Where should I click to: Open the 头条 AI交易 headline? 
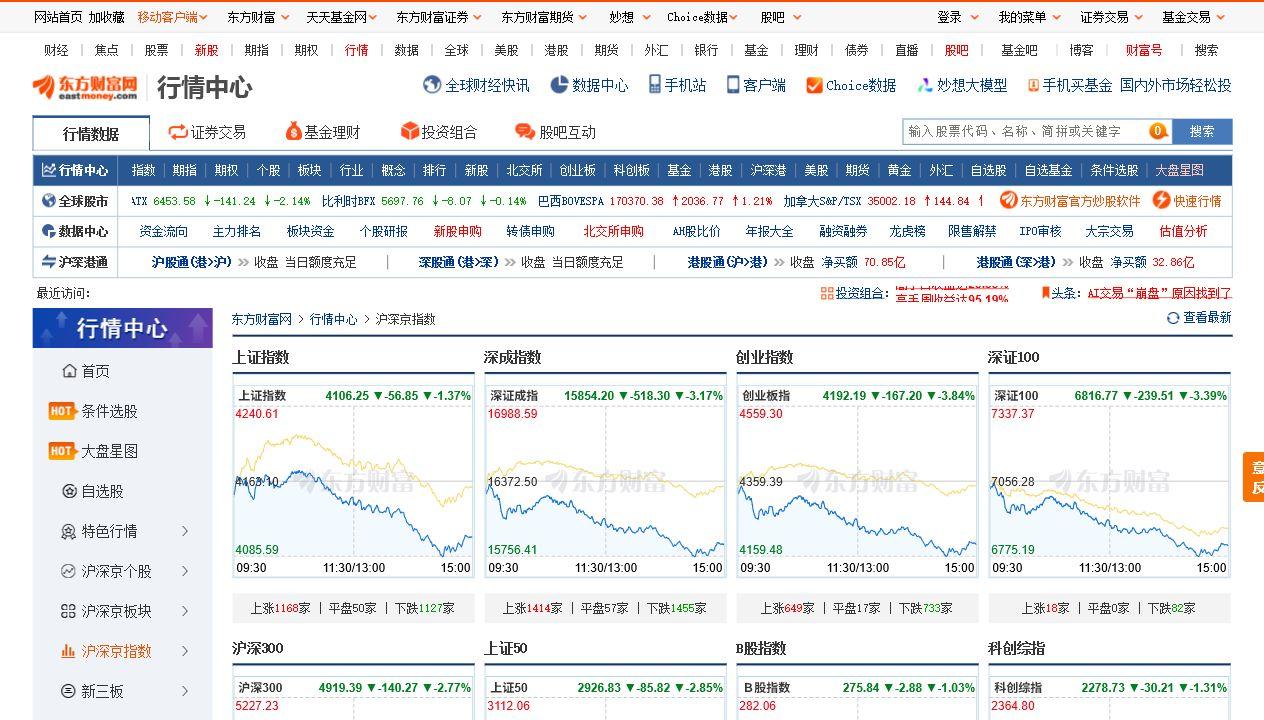(1160, 293)
